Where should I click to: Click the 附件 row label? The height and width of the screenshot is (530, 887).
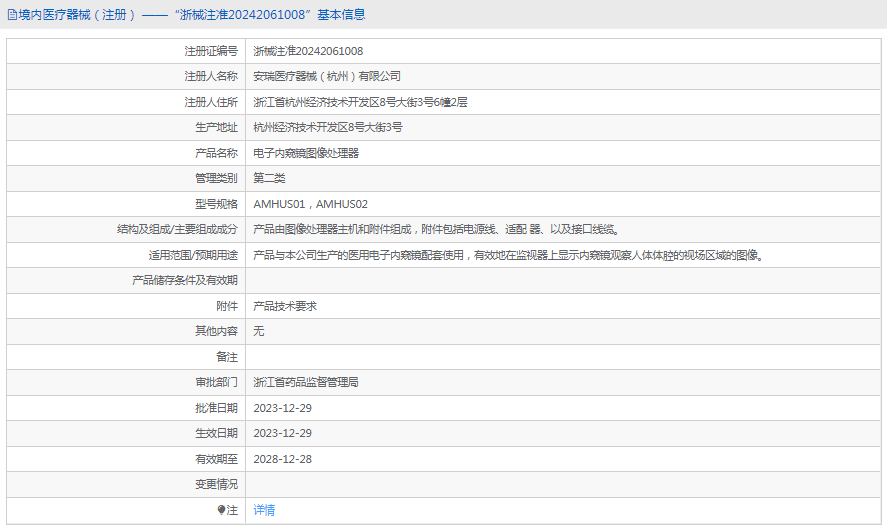(227, 306)
